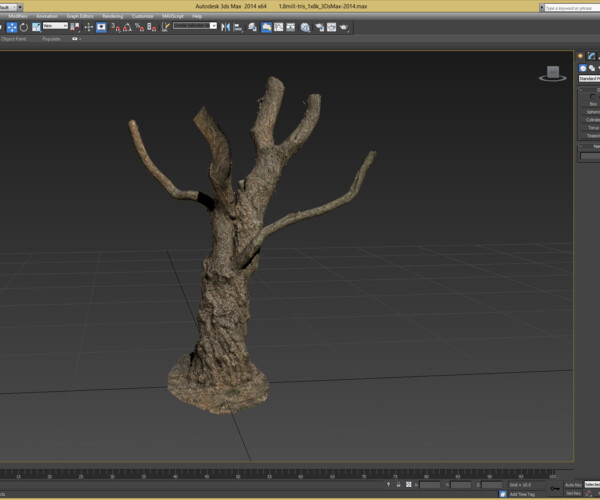Click the Teapot primitive button
Viewport: 600px width, 500px height.
pos(591,136)
